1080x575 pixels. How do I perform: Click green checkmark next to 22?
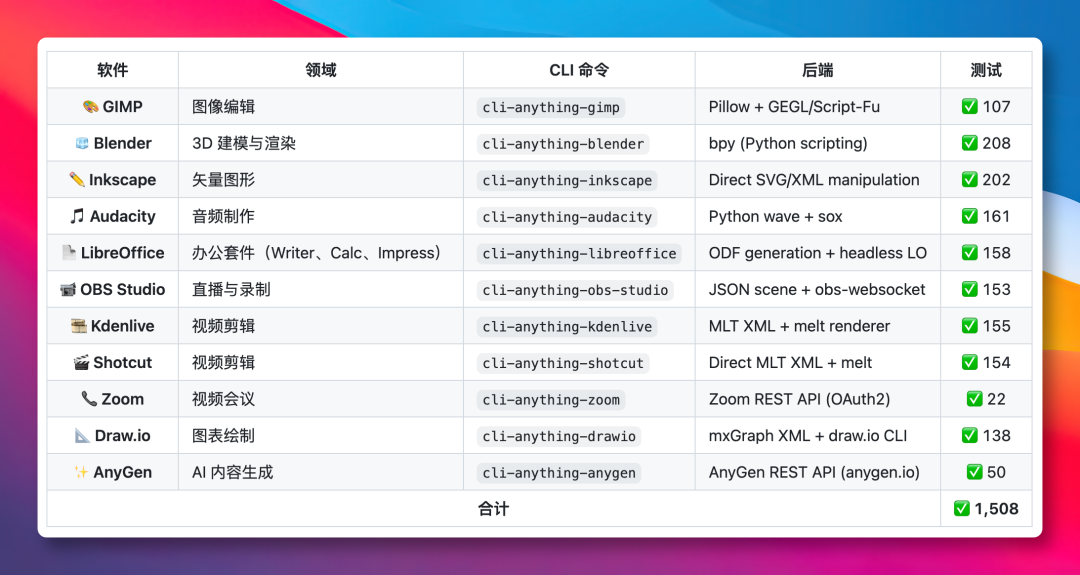click(x=975, y=399)
